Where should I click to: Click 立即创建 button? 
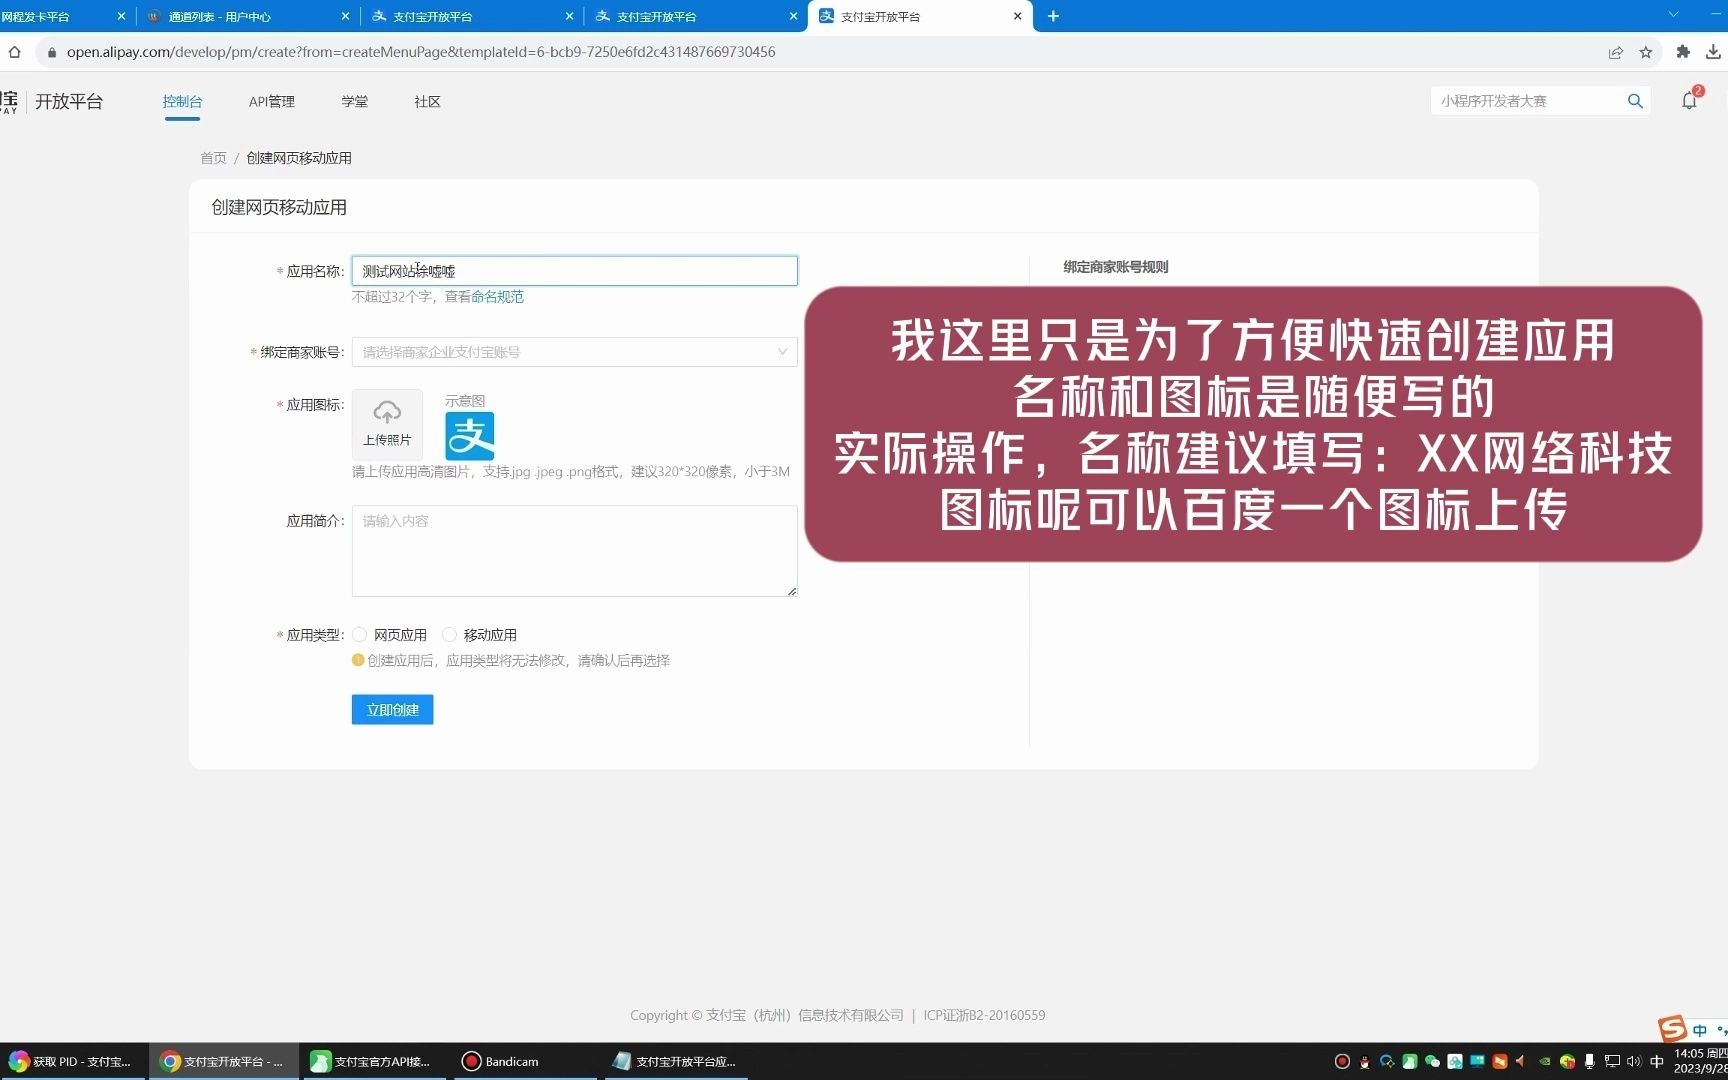pyautogui.click(x=392, y=710)
